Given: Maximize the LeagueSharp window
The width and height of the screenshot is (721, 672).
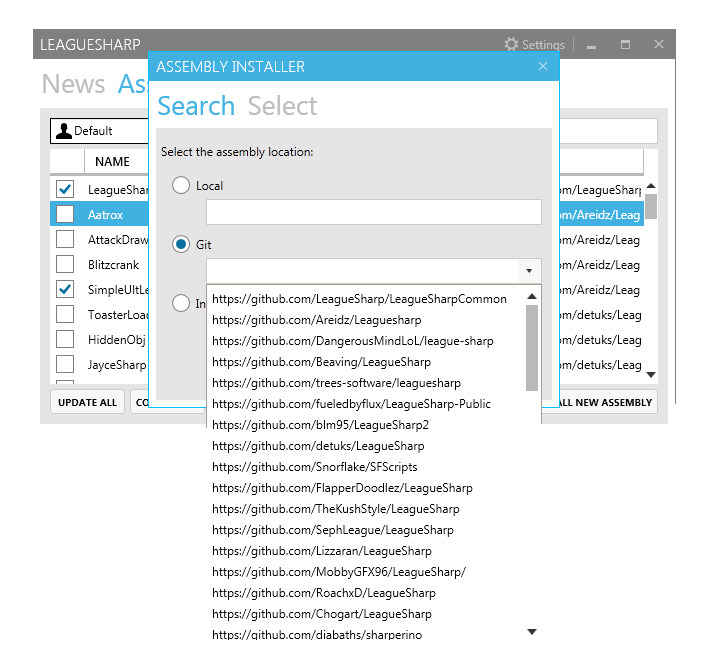Looking at the screenshot, I should [x=625, y=45].
